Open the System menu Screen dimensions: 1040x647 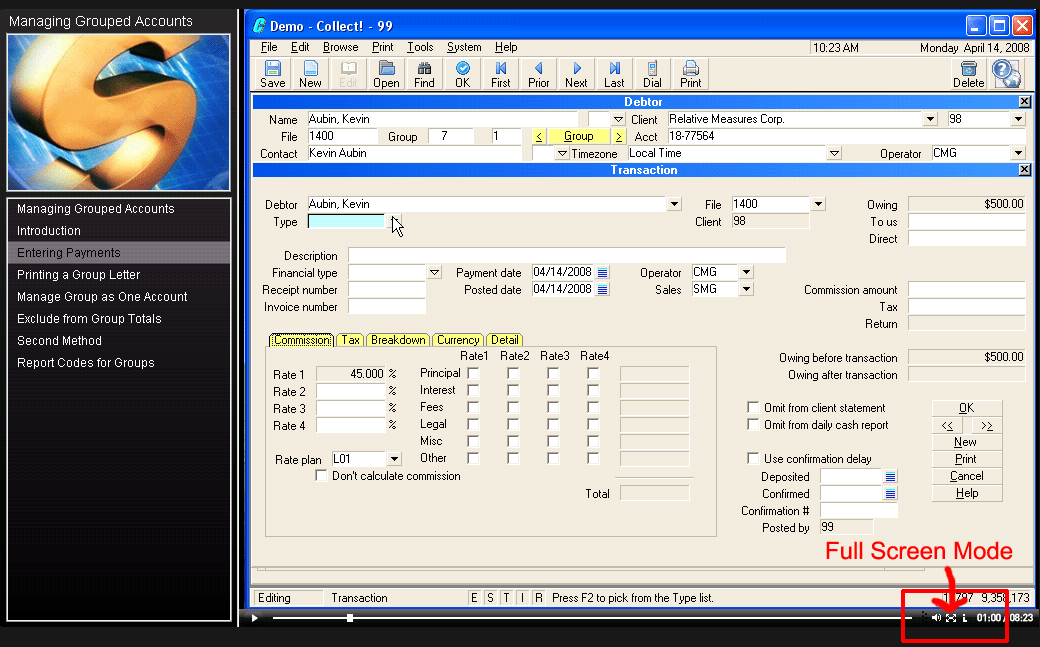pos(464,47)
